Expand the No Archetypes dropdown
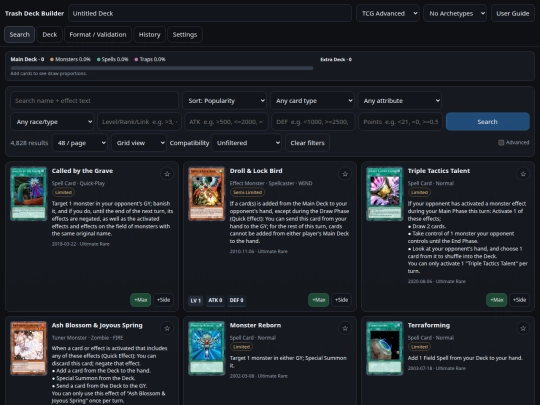 [455, 13]
